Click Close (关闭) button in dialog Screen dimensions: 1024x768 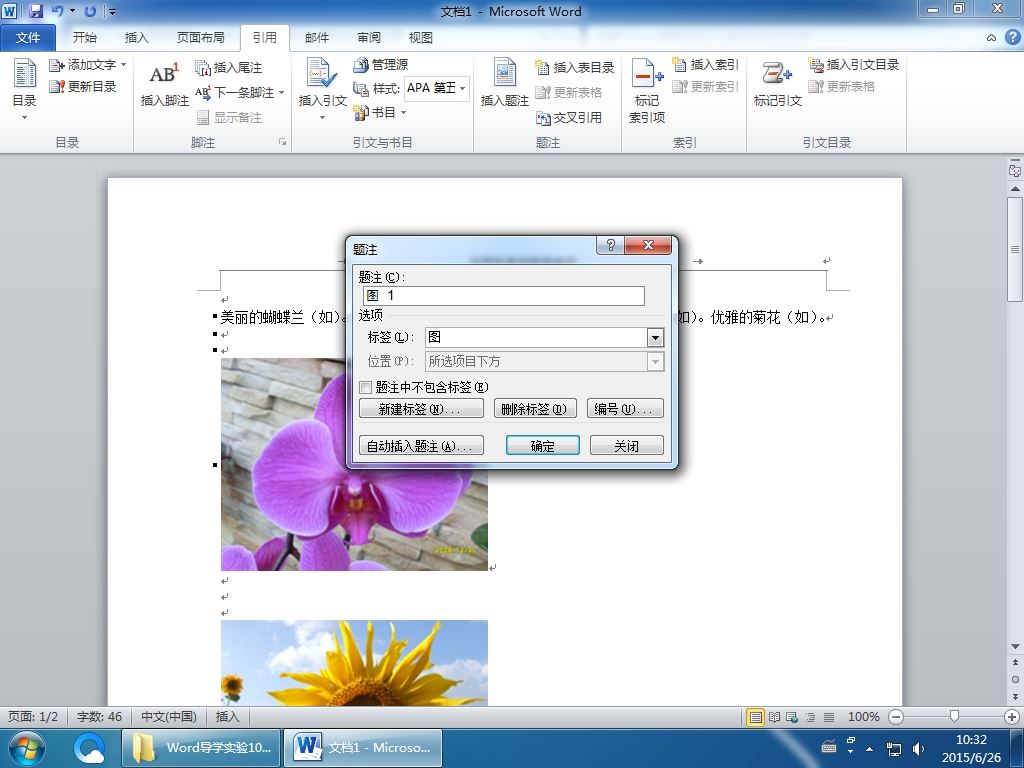click(626, 445)
